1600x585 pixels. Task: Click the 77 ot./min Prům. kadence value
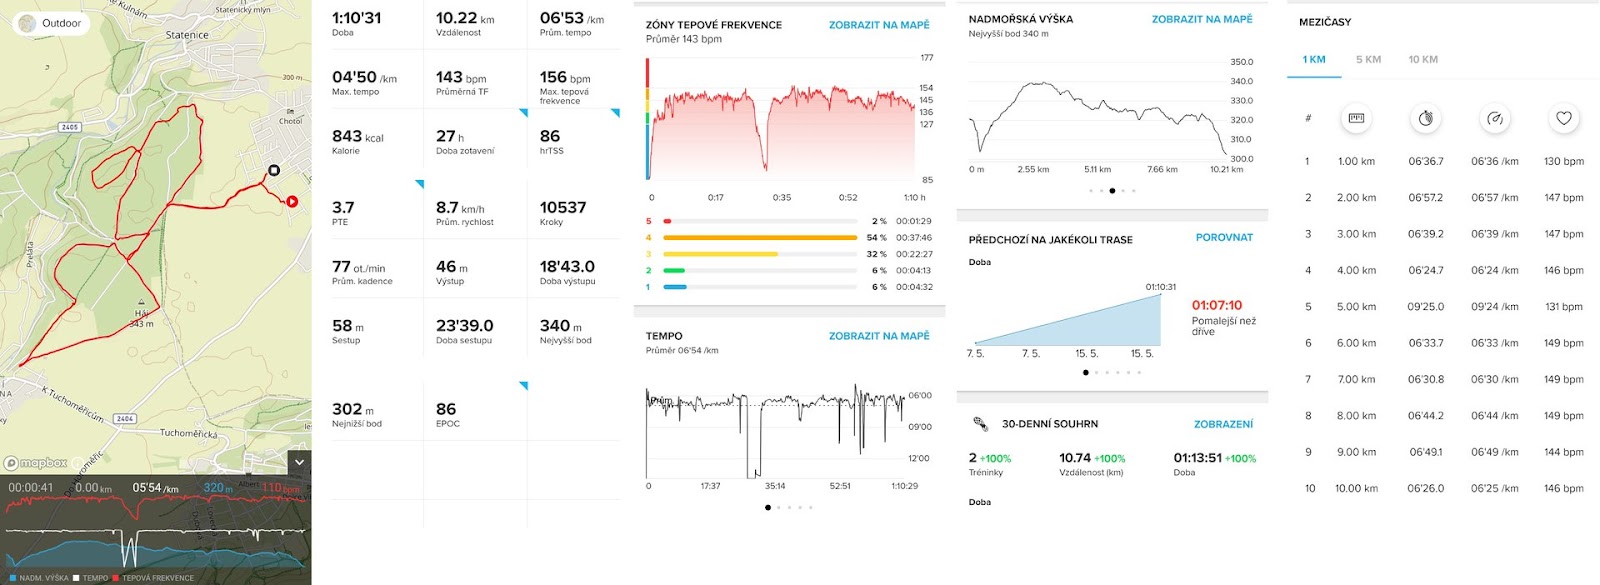359,267
